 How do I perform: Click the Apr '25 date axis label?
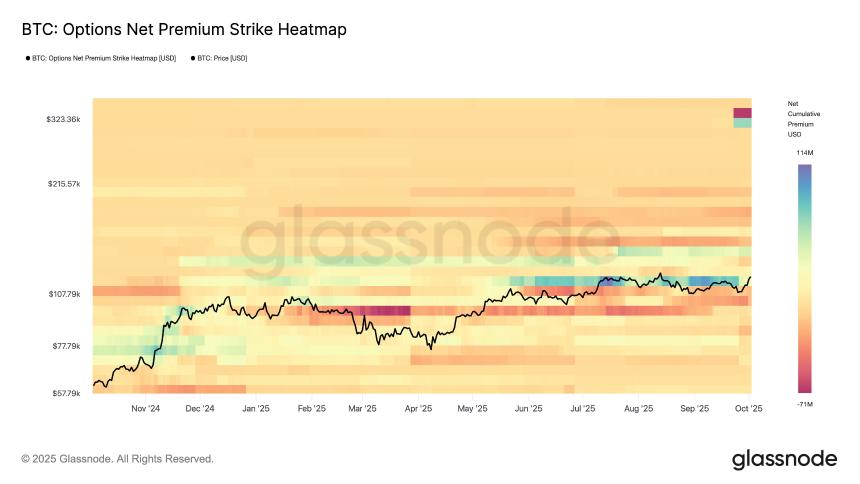pos(417,408)
